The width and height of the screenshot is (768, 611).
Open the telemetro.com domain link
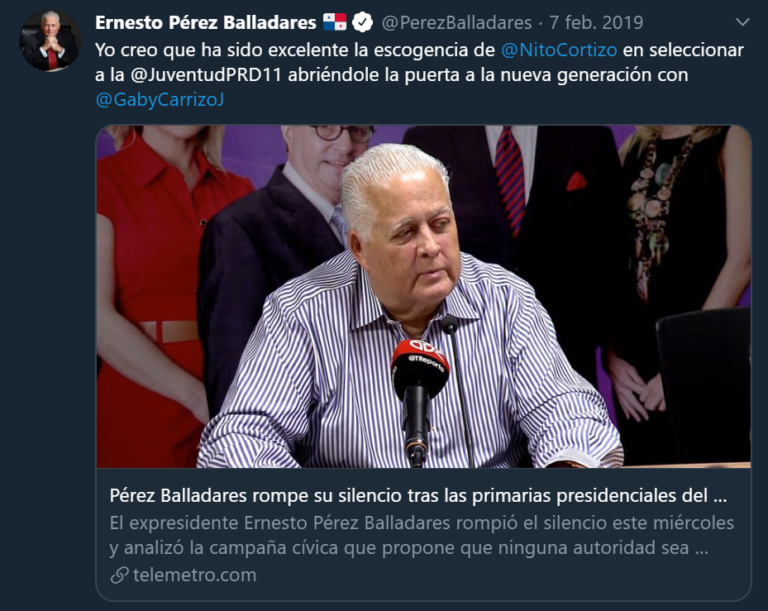coord(194,575)
